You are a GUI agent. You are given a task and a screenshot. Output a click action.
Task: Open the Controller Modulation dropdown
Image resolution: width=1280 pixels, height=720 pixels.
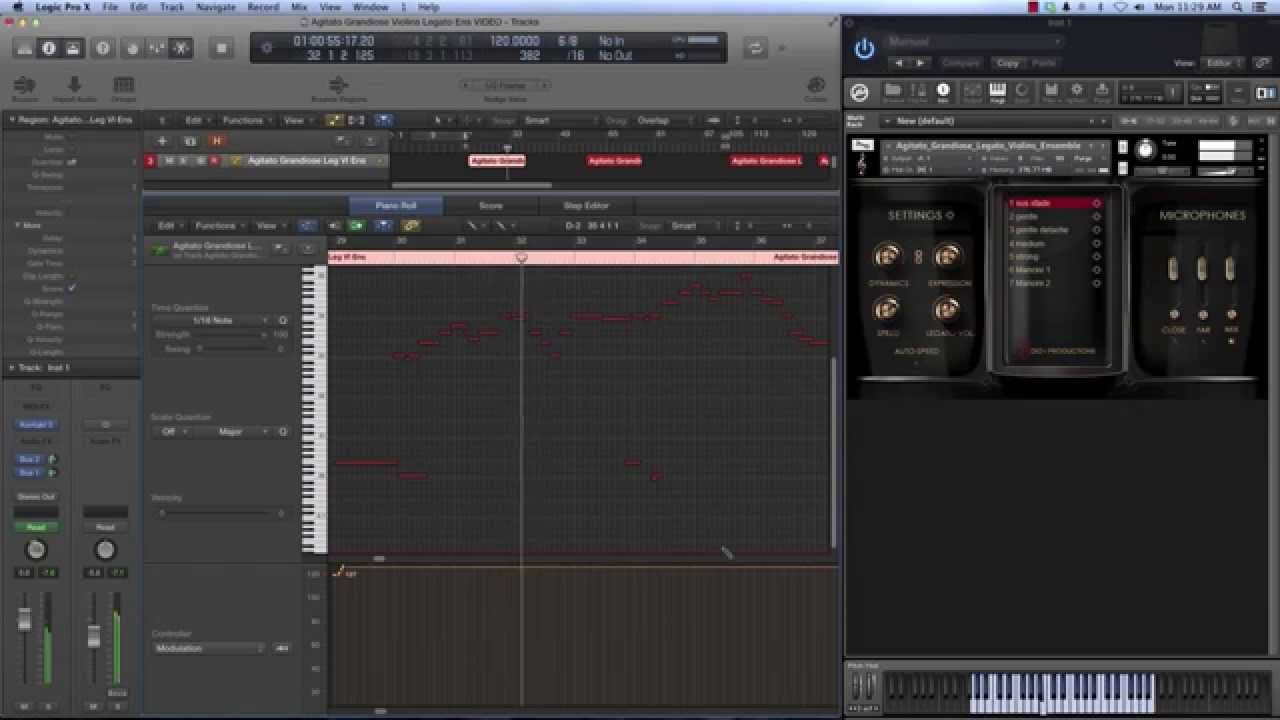(x=209, y=648)
